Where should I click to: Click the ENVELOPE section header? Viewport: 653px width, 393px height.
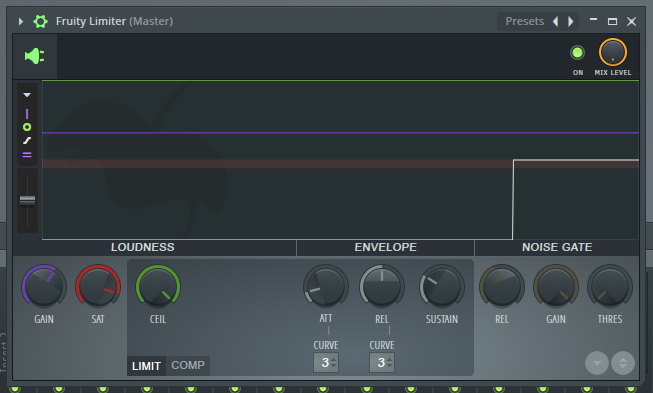point(386,247)
